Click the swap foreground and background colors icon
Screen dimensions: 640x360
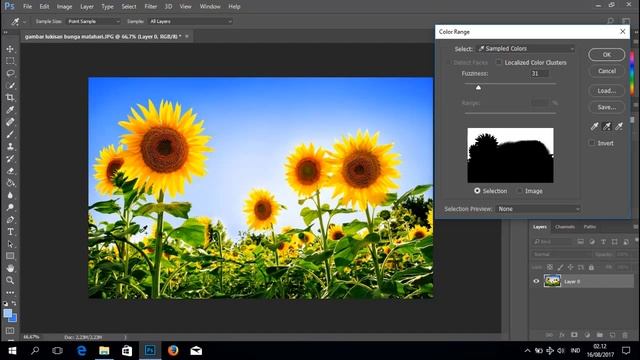tap(14, 303)
